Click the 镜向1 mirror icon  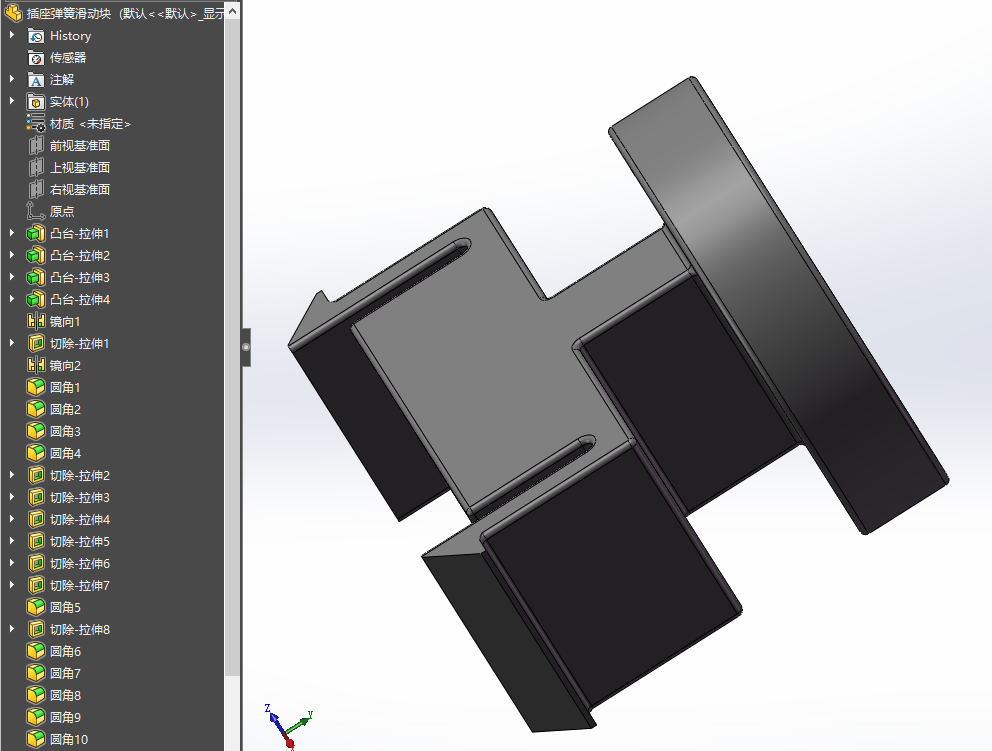36,321
